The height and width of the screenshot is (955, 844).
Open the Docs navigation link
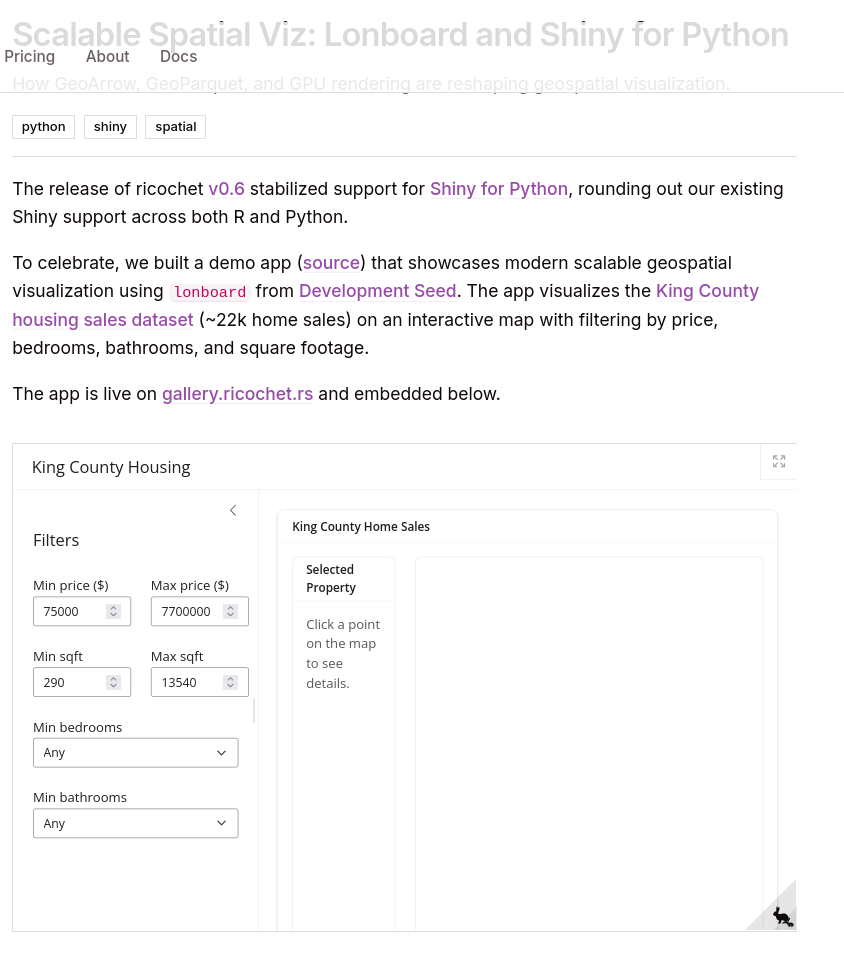click(178, 57)
